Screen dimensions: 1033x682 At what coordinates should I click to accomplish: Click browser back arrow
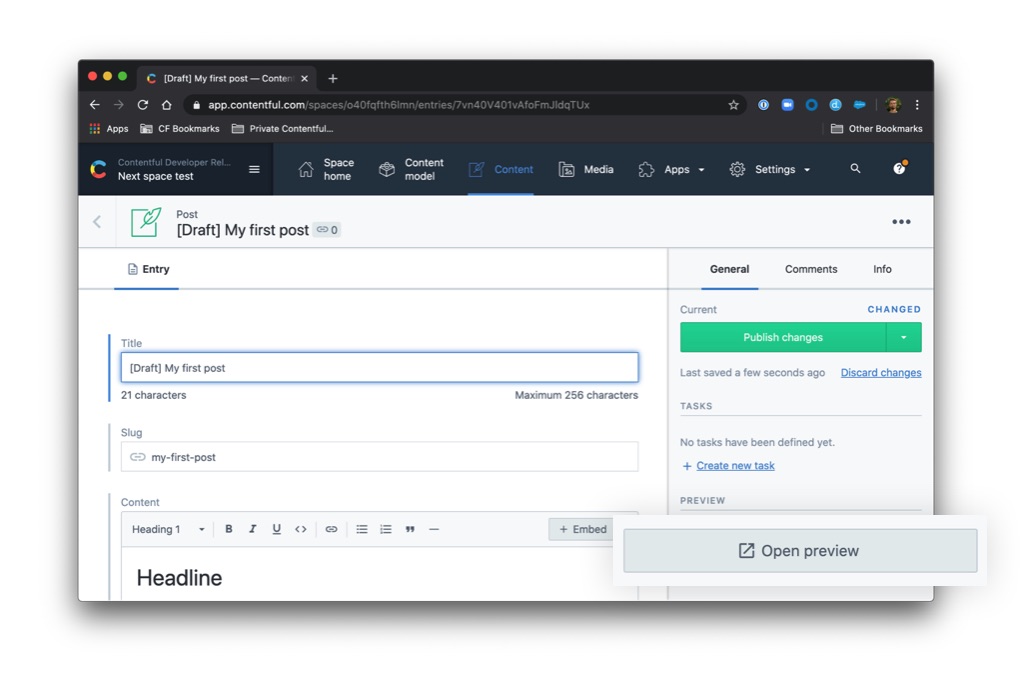pyautogui.click(x=95, y=105)
